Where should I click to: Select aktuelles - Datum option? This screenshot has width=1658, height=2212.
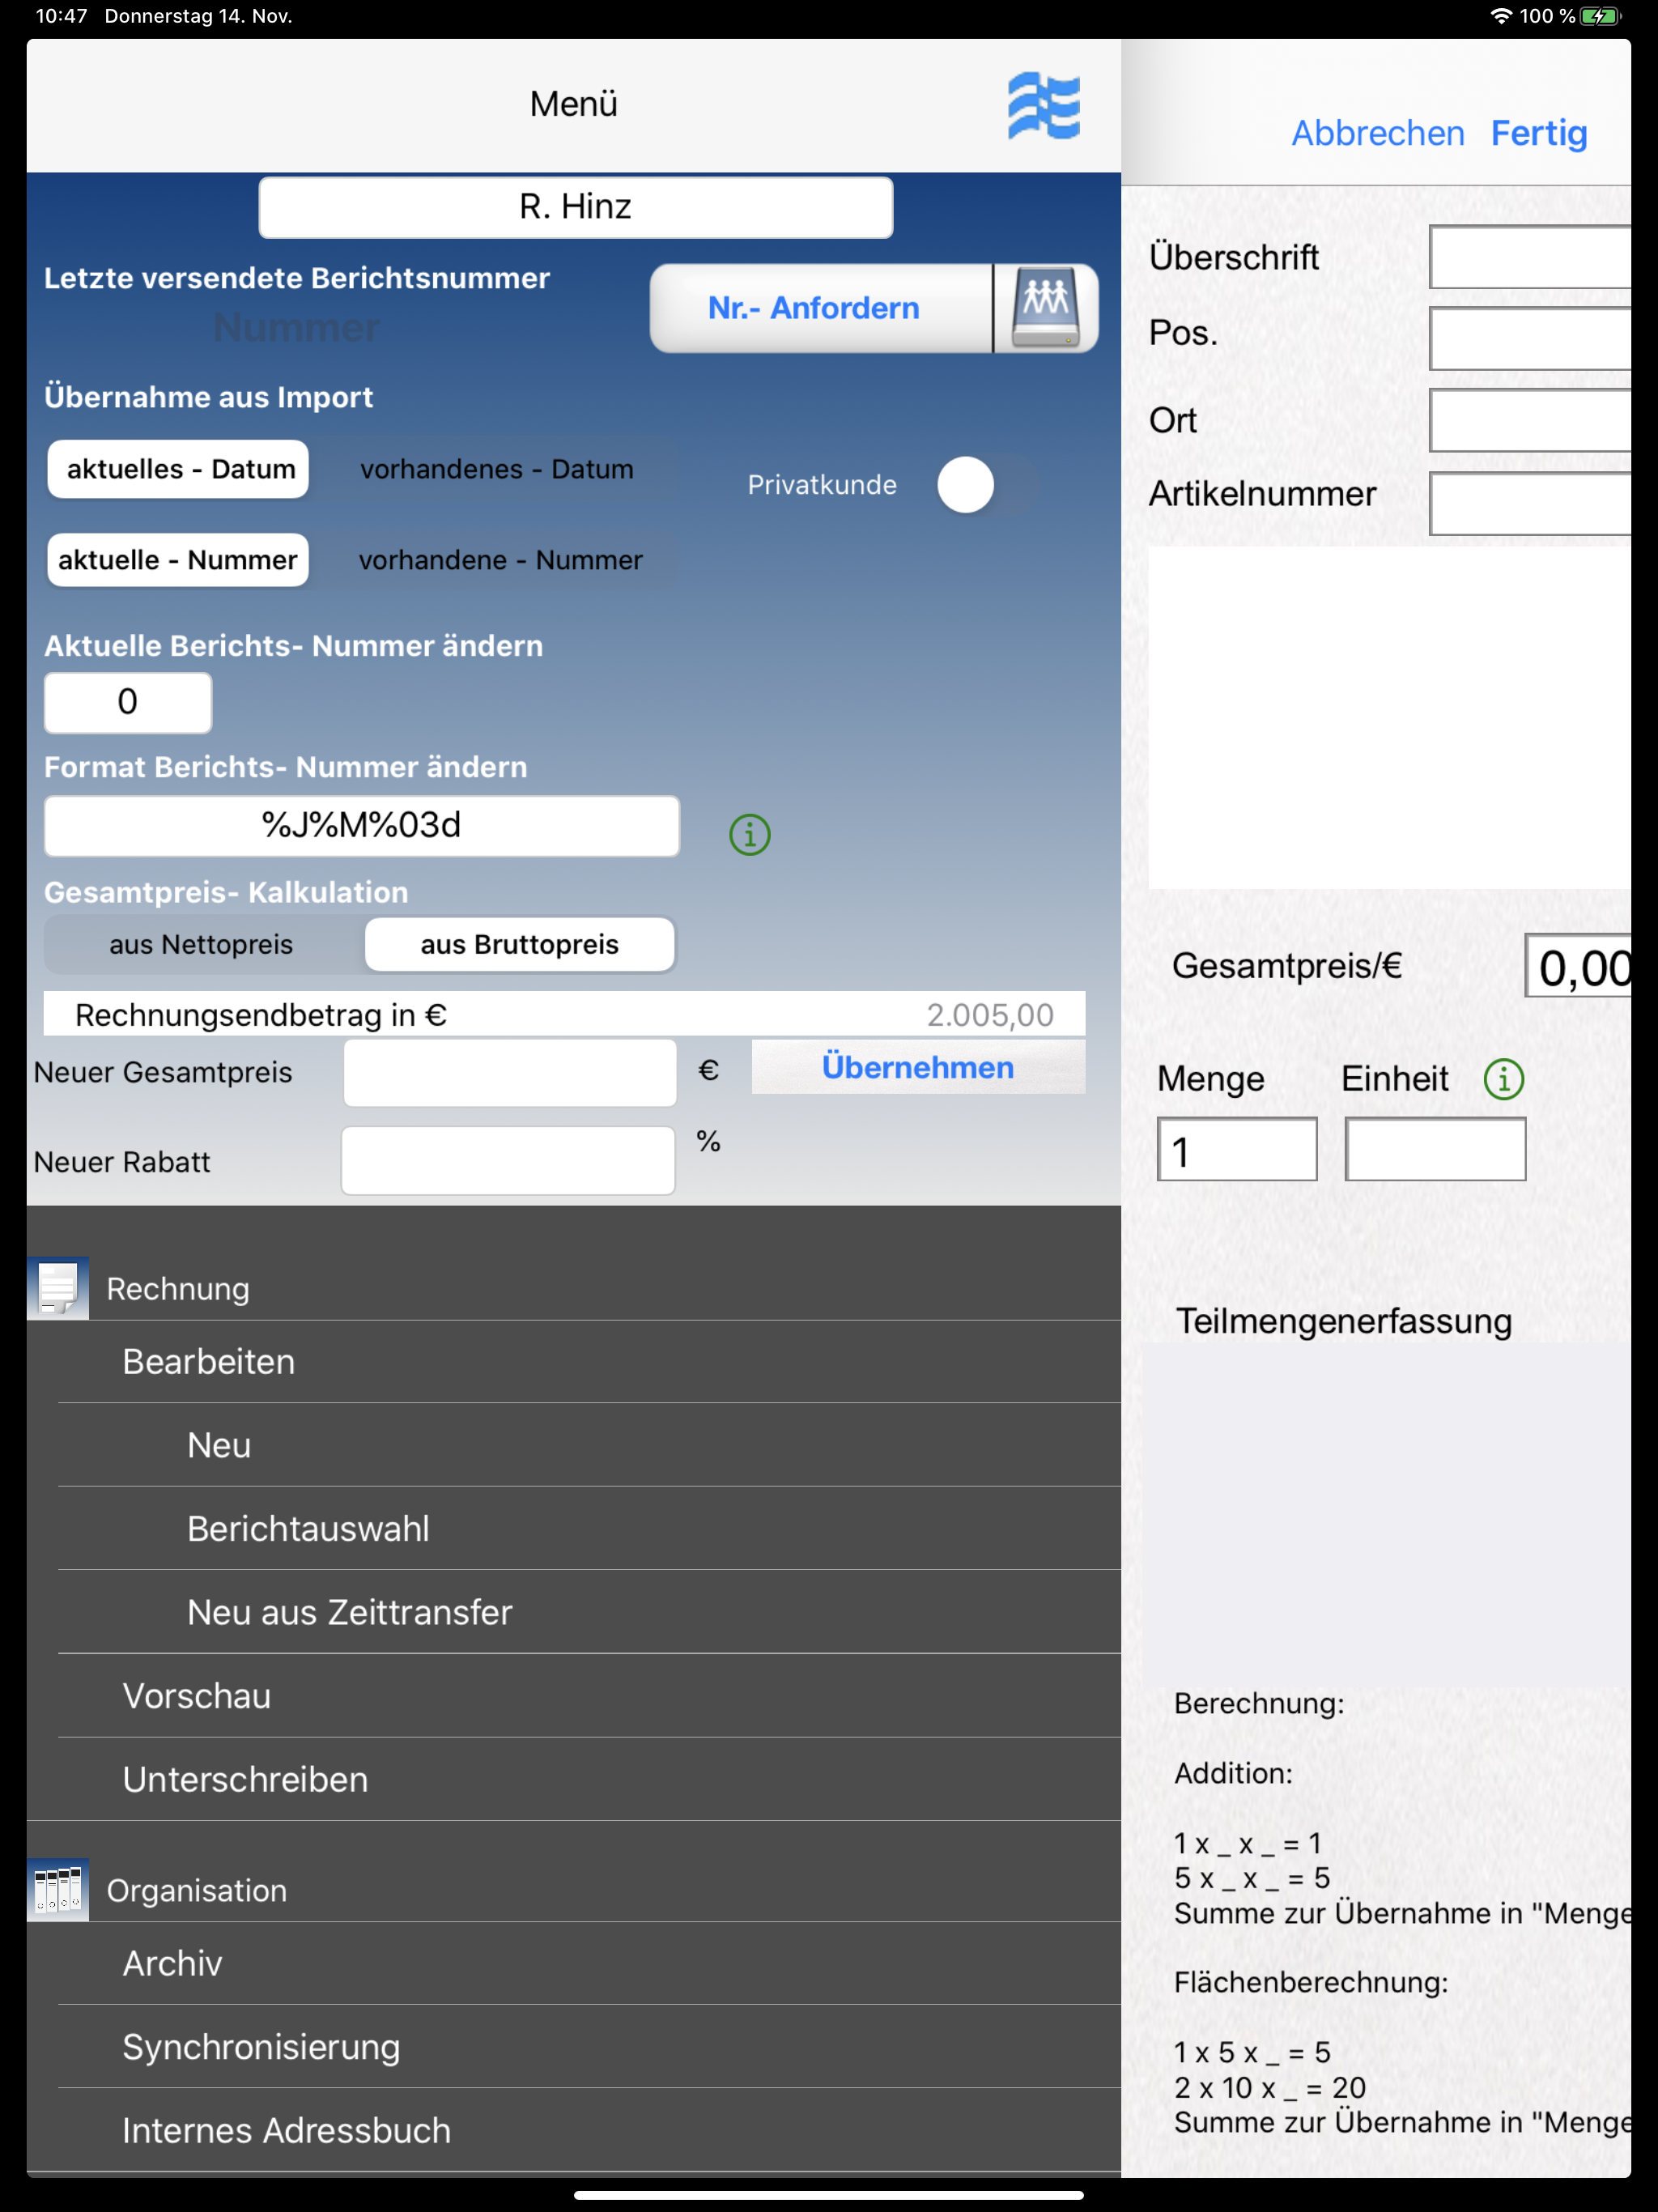point(179,469)
